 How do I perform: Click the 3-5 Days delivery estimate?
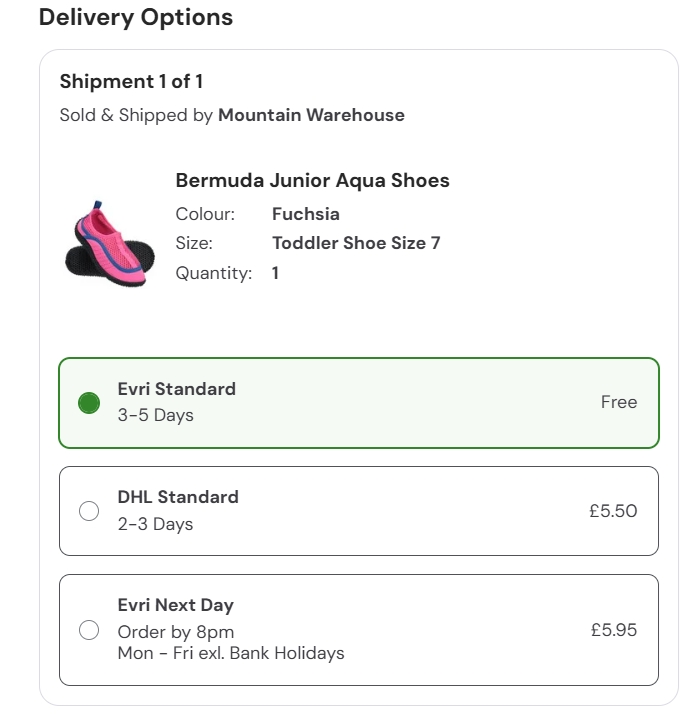pos(155,415)
